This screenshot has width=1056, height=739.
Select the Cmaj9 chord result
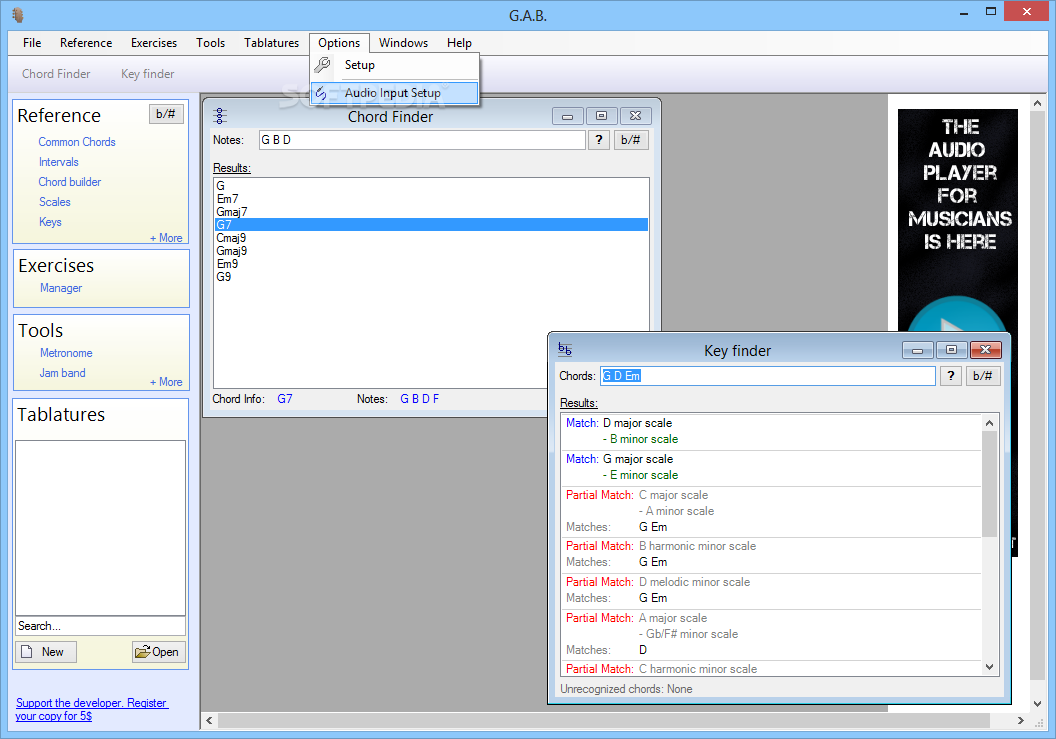click(x=431, y=238)
